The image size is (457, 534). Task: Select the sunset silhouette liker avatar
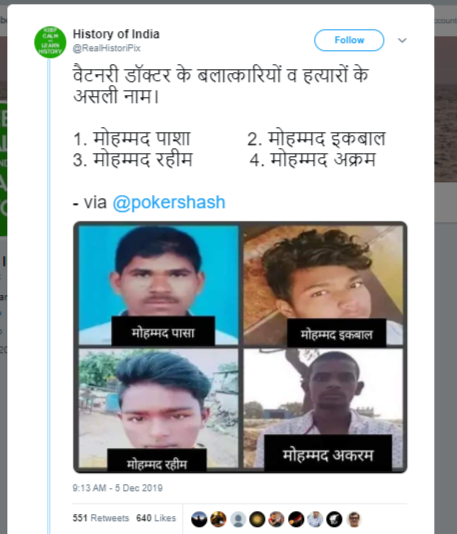click(199, 519)
